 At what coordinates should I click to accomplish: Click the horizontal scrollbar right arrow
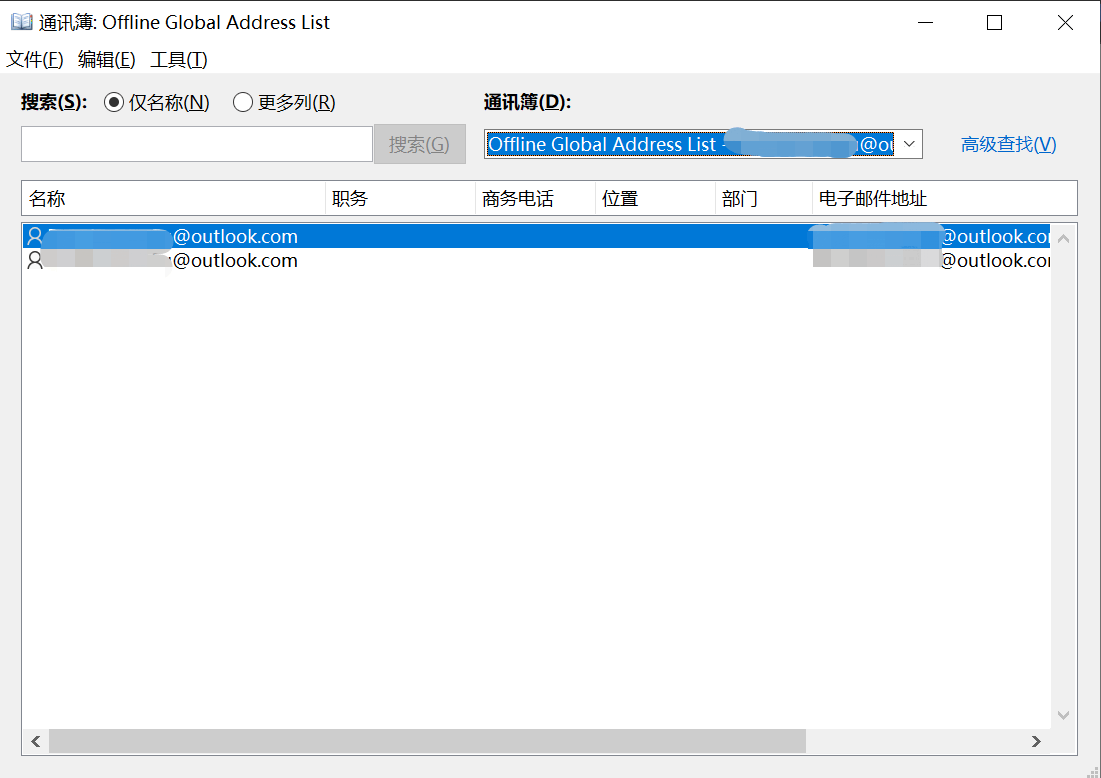(1036, 741)
